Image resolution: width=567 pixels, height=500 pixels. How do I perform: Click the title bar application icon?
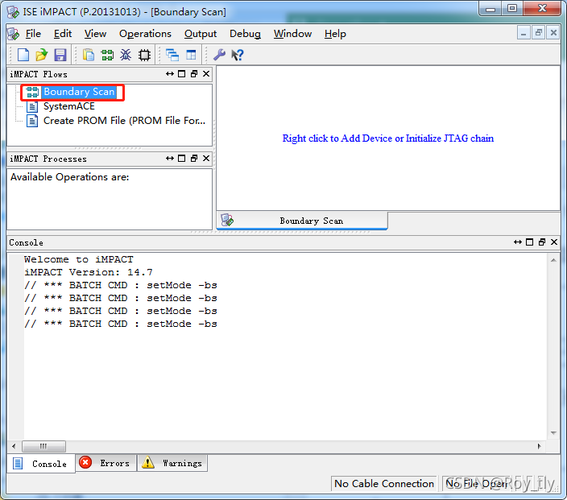(x=13, y=12)
